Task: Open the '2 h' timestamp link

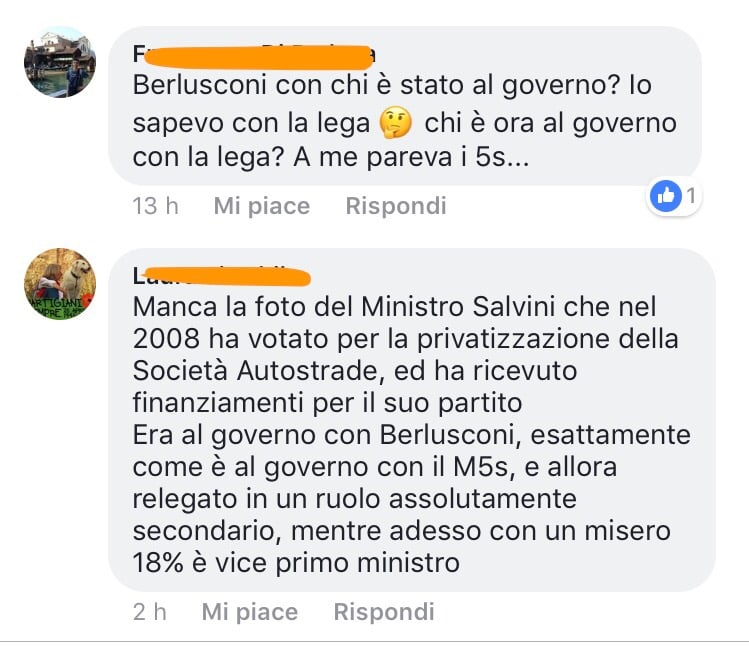Action: pyautogui.click(x=150, y=612)
